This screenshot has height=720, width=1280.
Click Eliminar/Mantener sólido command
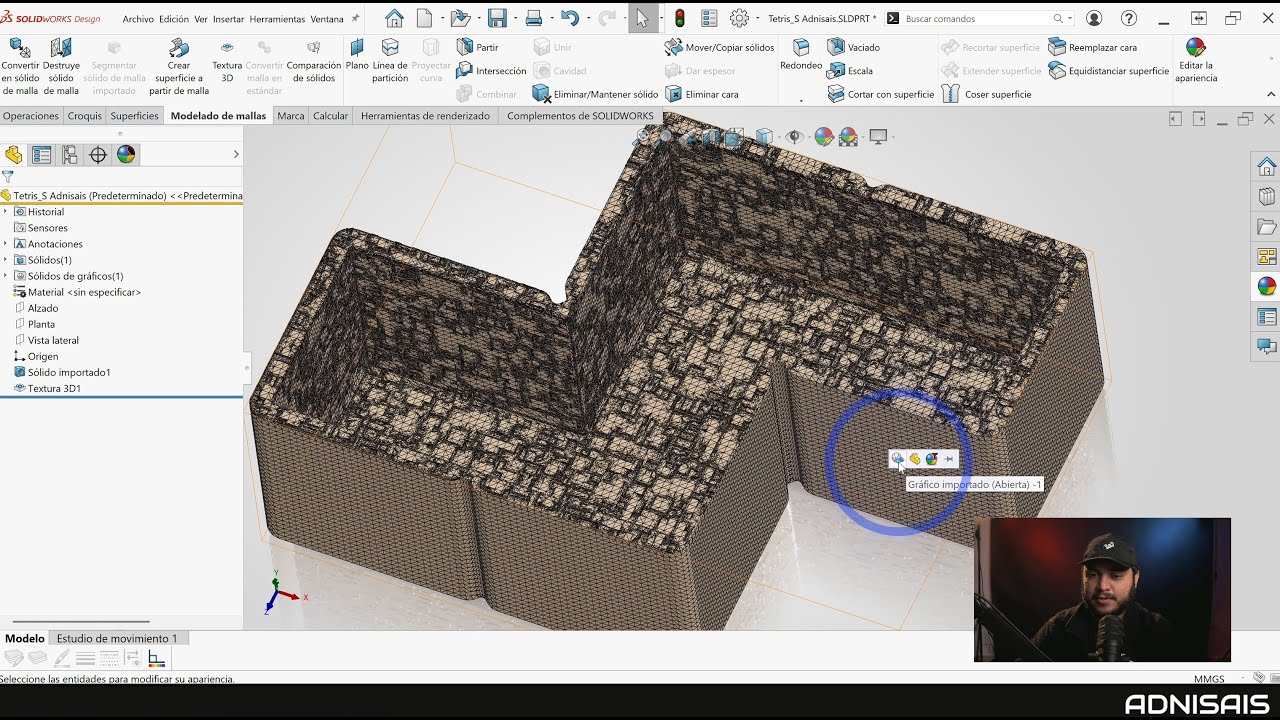click(595, 94)
